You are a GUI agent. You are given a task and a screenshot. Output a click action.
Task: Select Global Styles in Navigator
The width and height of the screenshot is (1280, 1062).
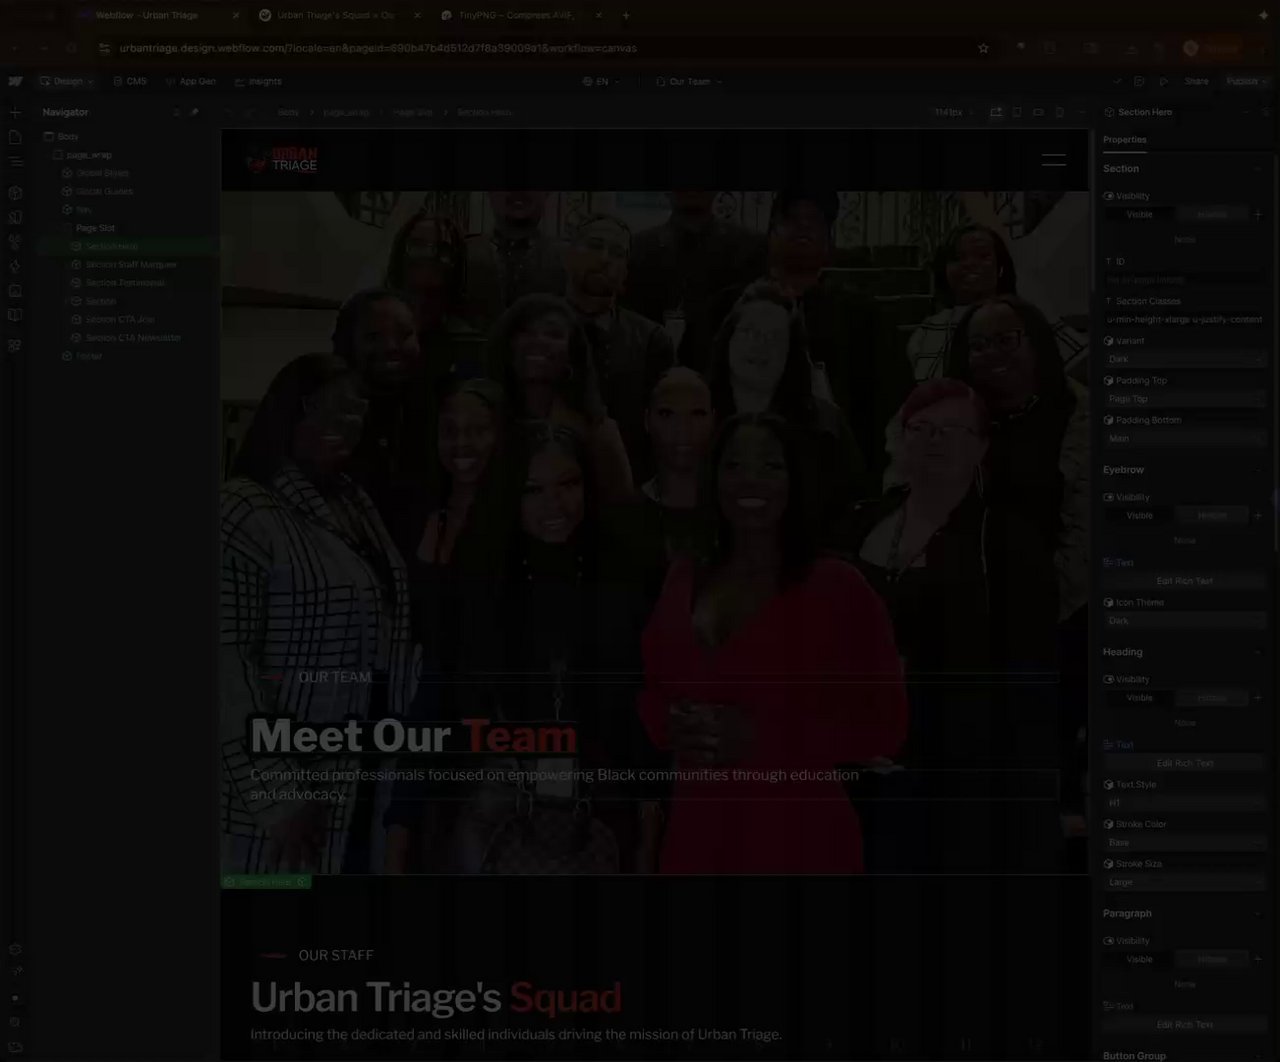102,173
